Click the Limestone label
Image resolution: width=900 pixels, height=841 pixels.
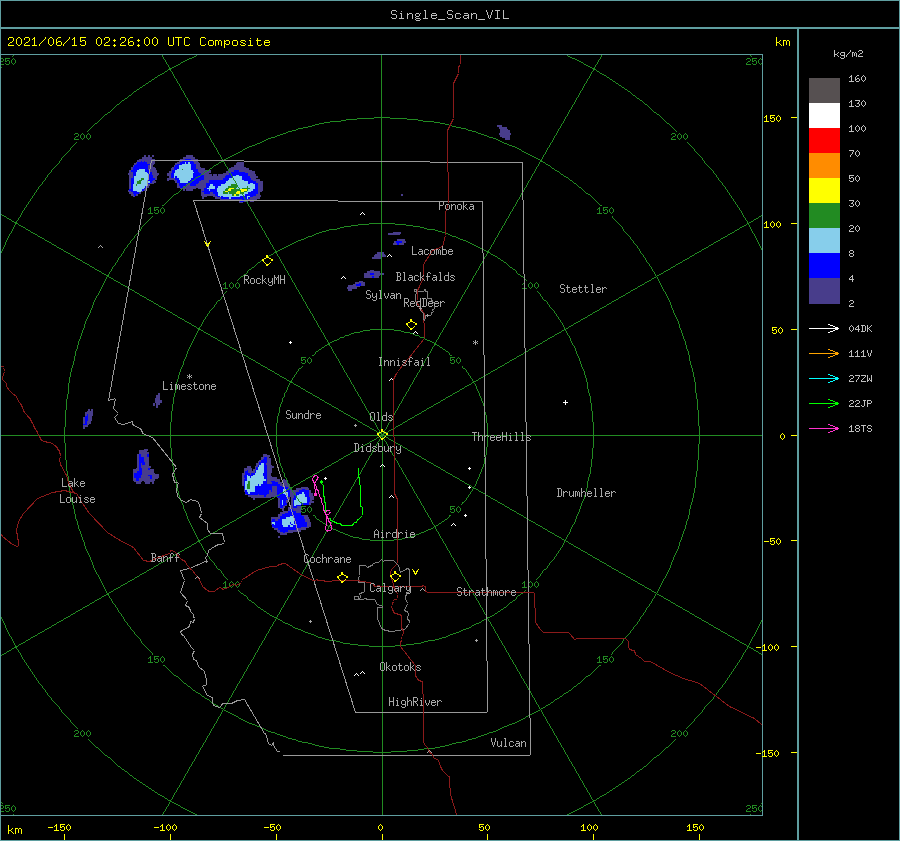click(189, 386)
